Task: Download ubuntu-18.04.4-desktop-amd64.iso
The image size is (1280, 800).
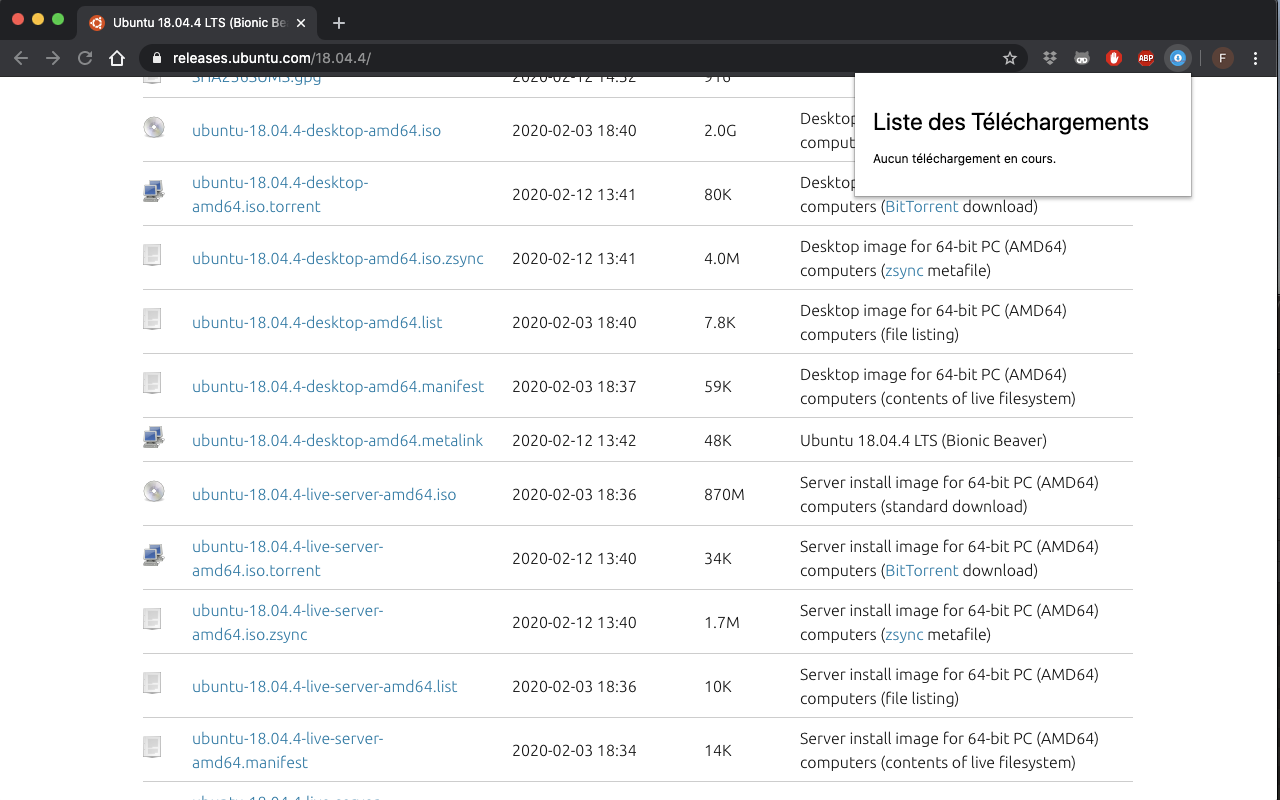Action: [x=316, y=131]
